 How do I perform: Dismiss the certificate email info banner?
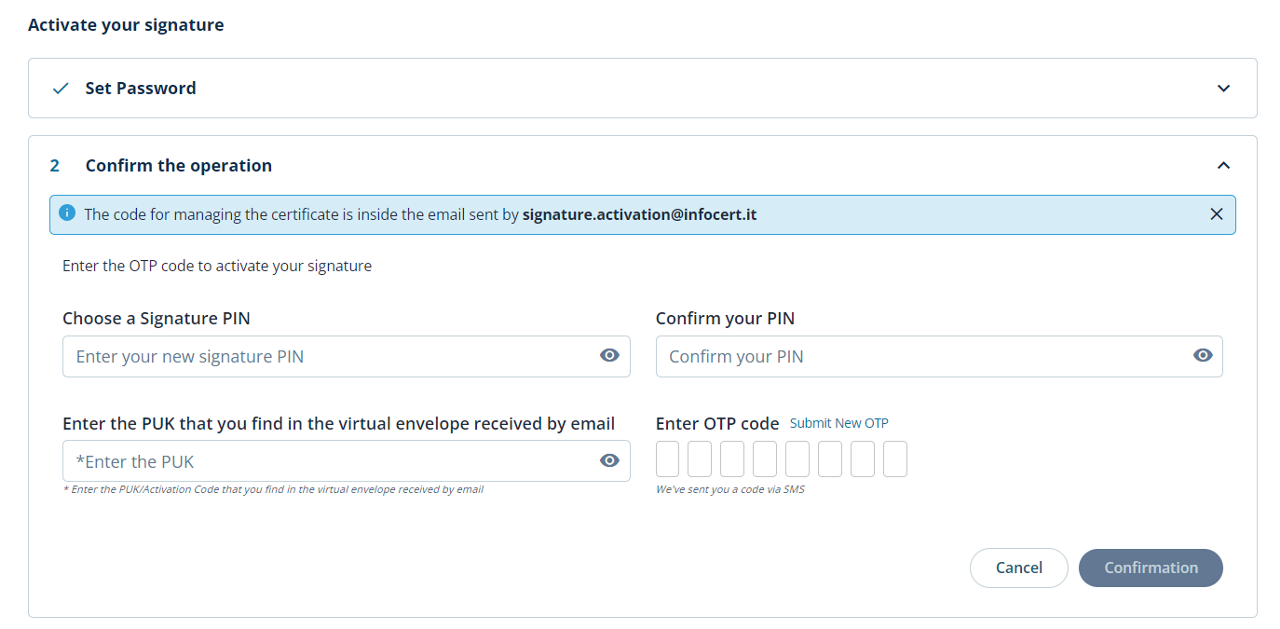[1216, 214]
